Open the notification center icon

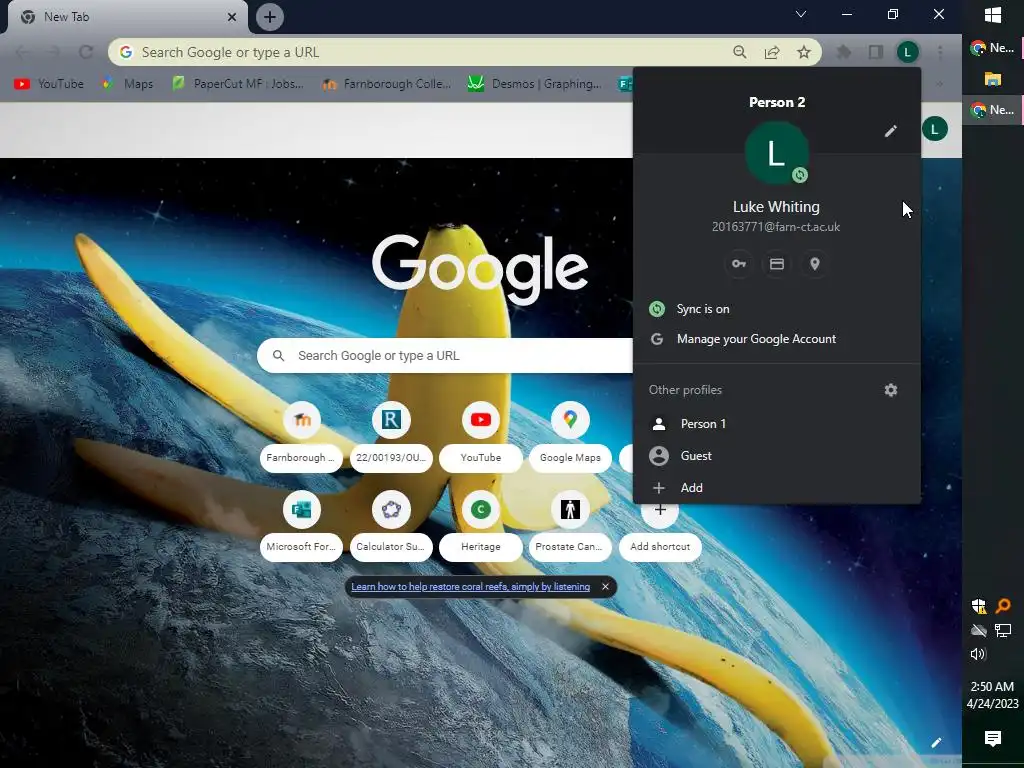[x=993, y=739]
